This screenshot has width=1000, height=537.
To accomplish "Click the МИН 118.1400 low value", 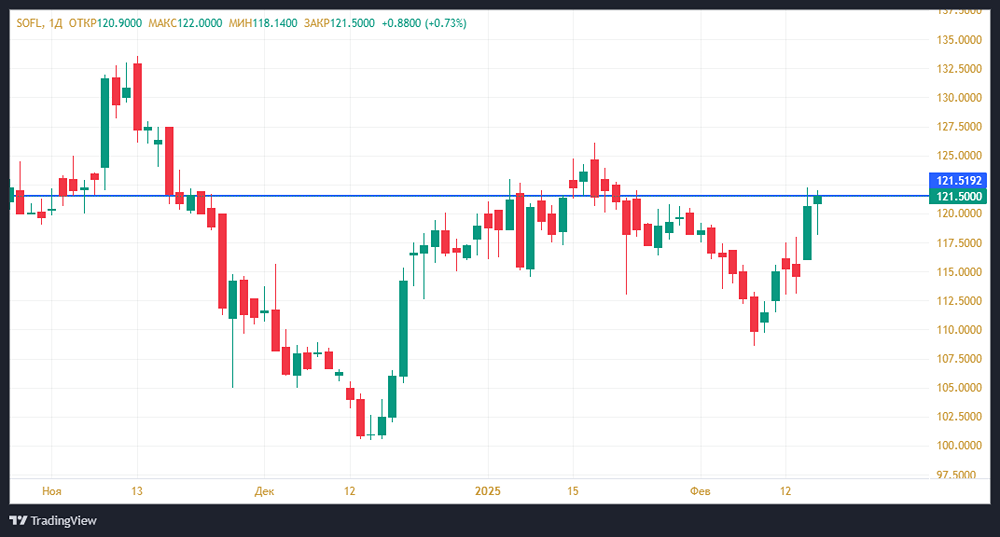I will click(263, 23).
